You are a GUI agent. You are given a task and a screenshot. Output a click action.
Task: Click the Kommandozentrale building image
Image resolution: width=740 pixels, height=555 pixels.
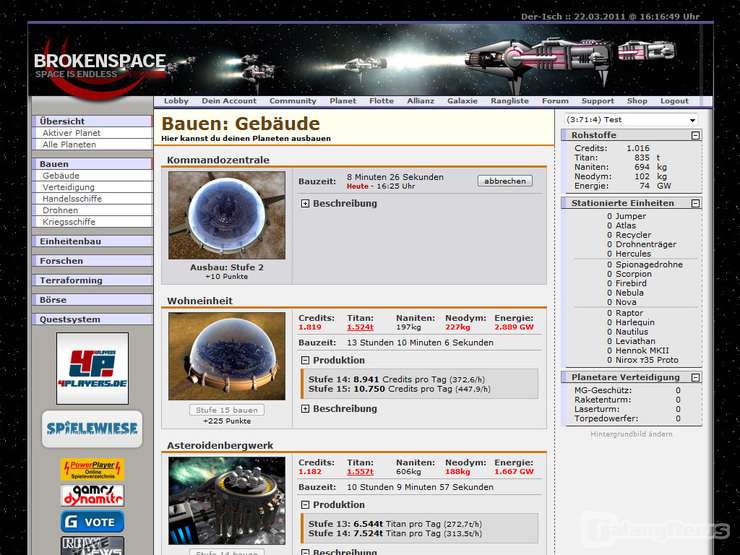(x=227, y=215)
